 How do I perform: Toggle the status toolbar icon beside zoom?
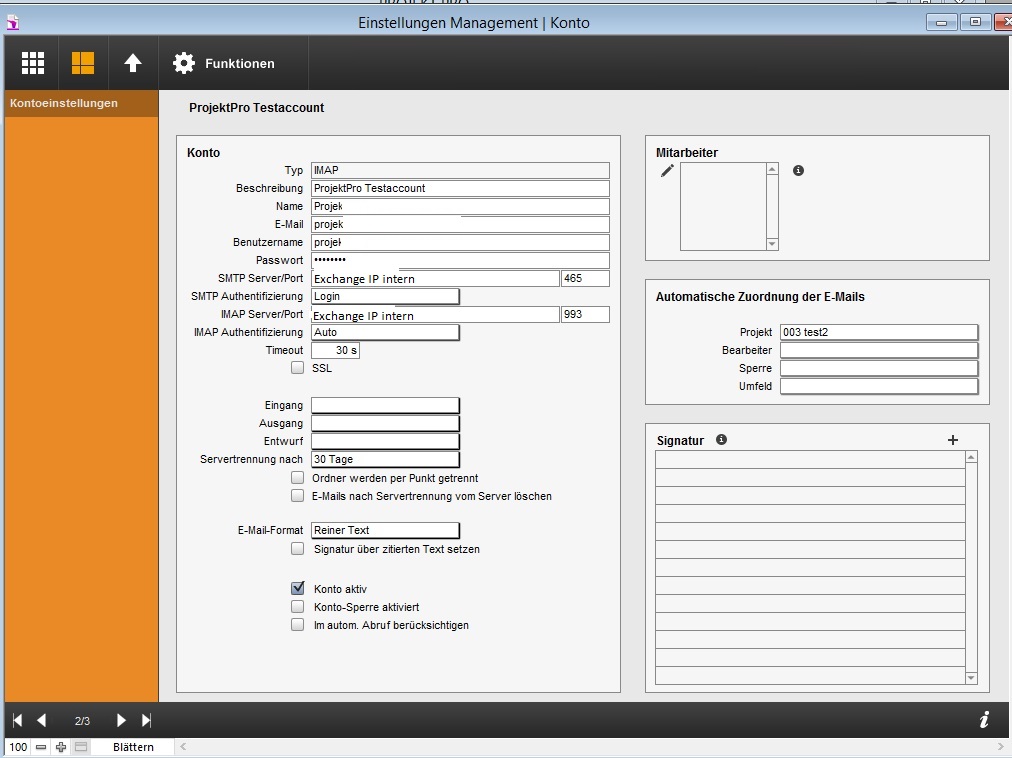[81, 747]
